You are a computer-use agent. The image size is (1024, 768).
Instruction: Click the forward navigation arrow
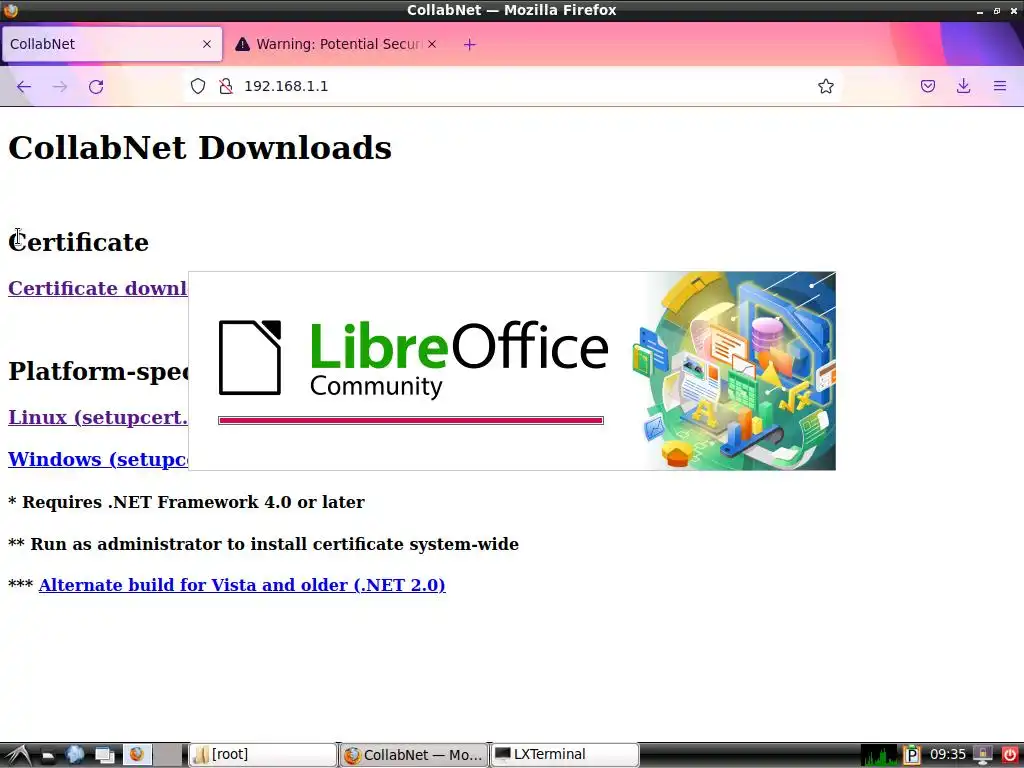(60, 87)
